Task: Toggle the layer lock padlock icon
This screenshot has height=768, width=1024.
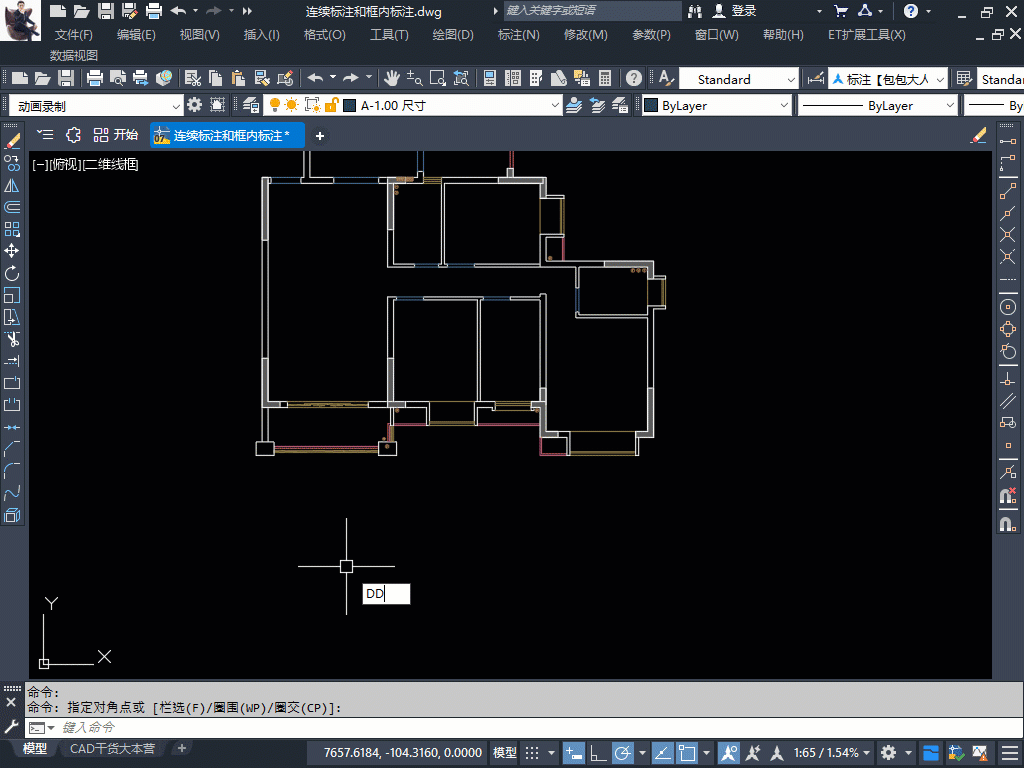Action: [332, 104]
